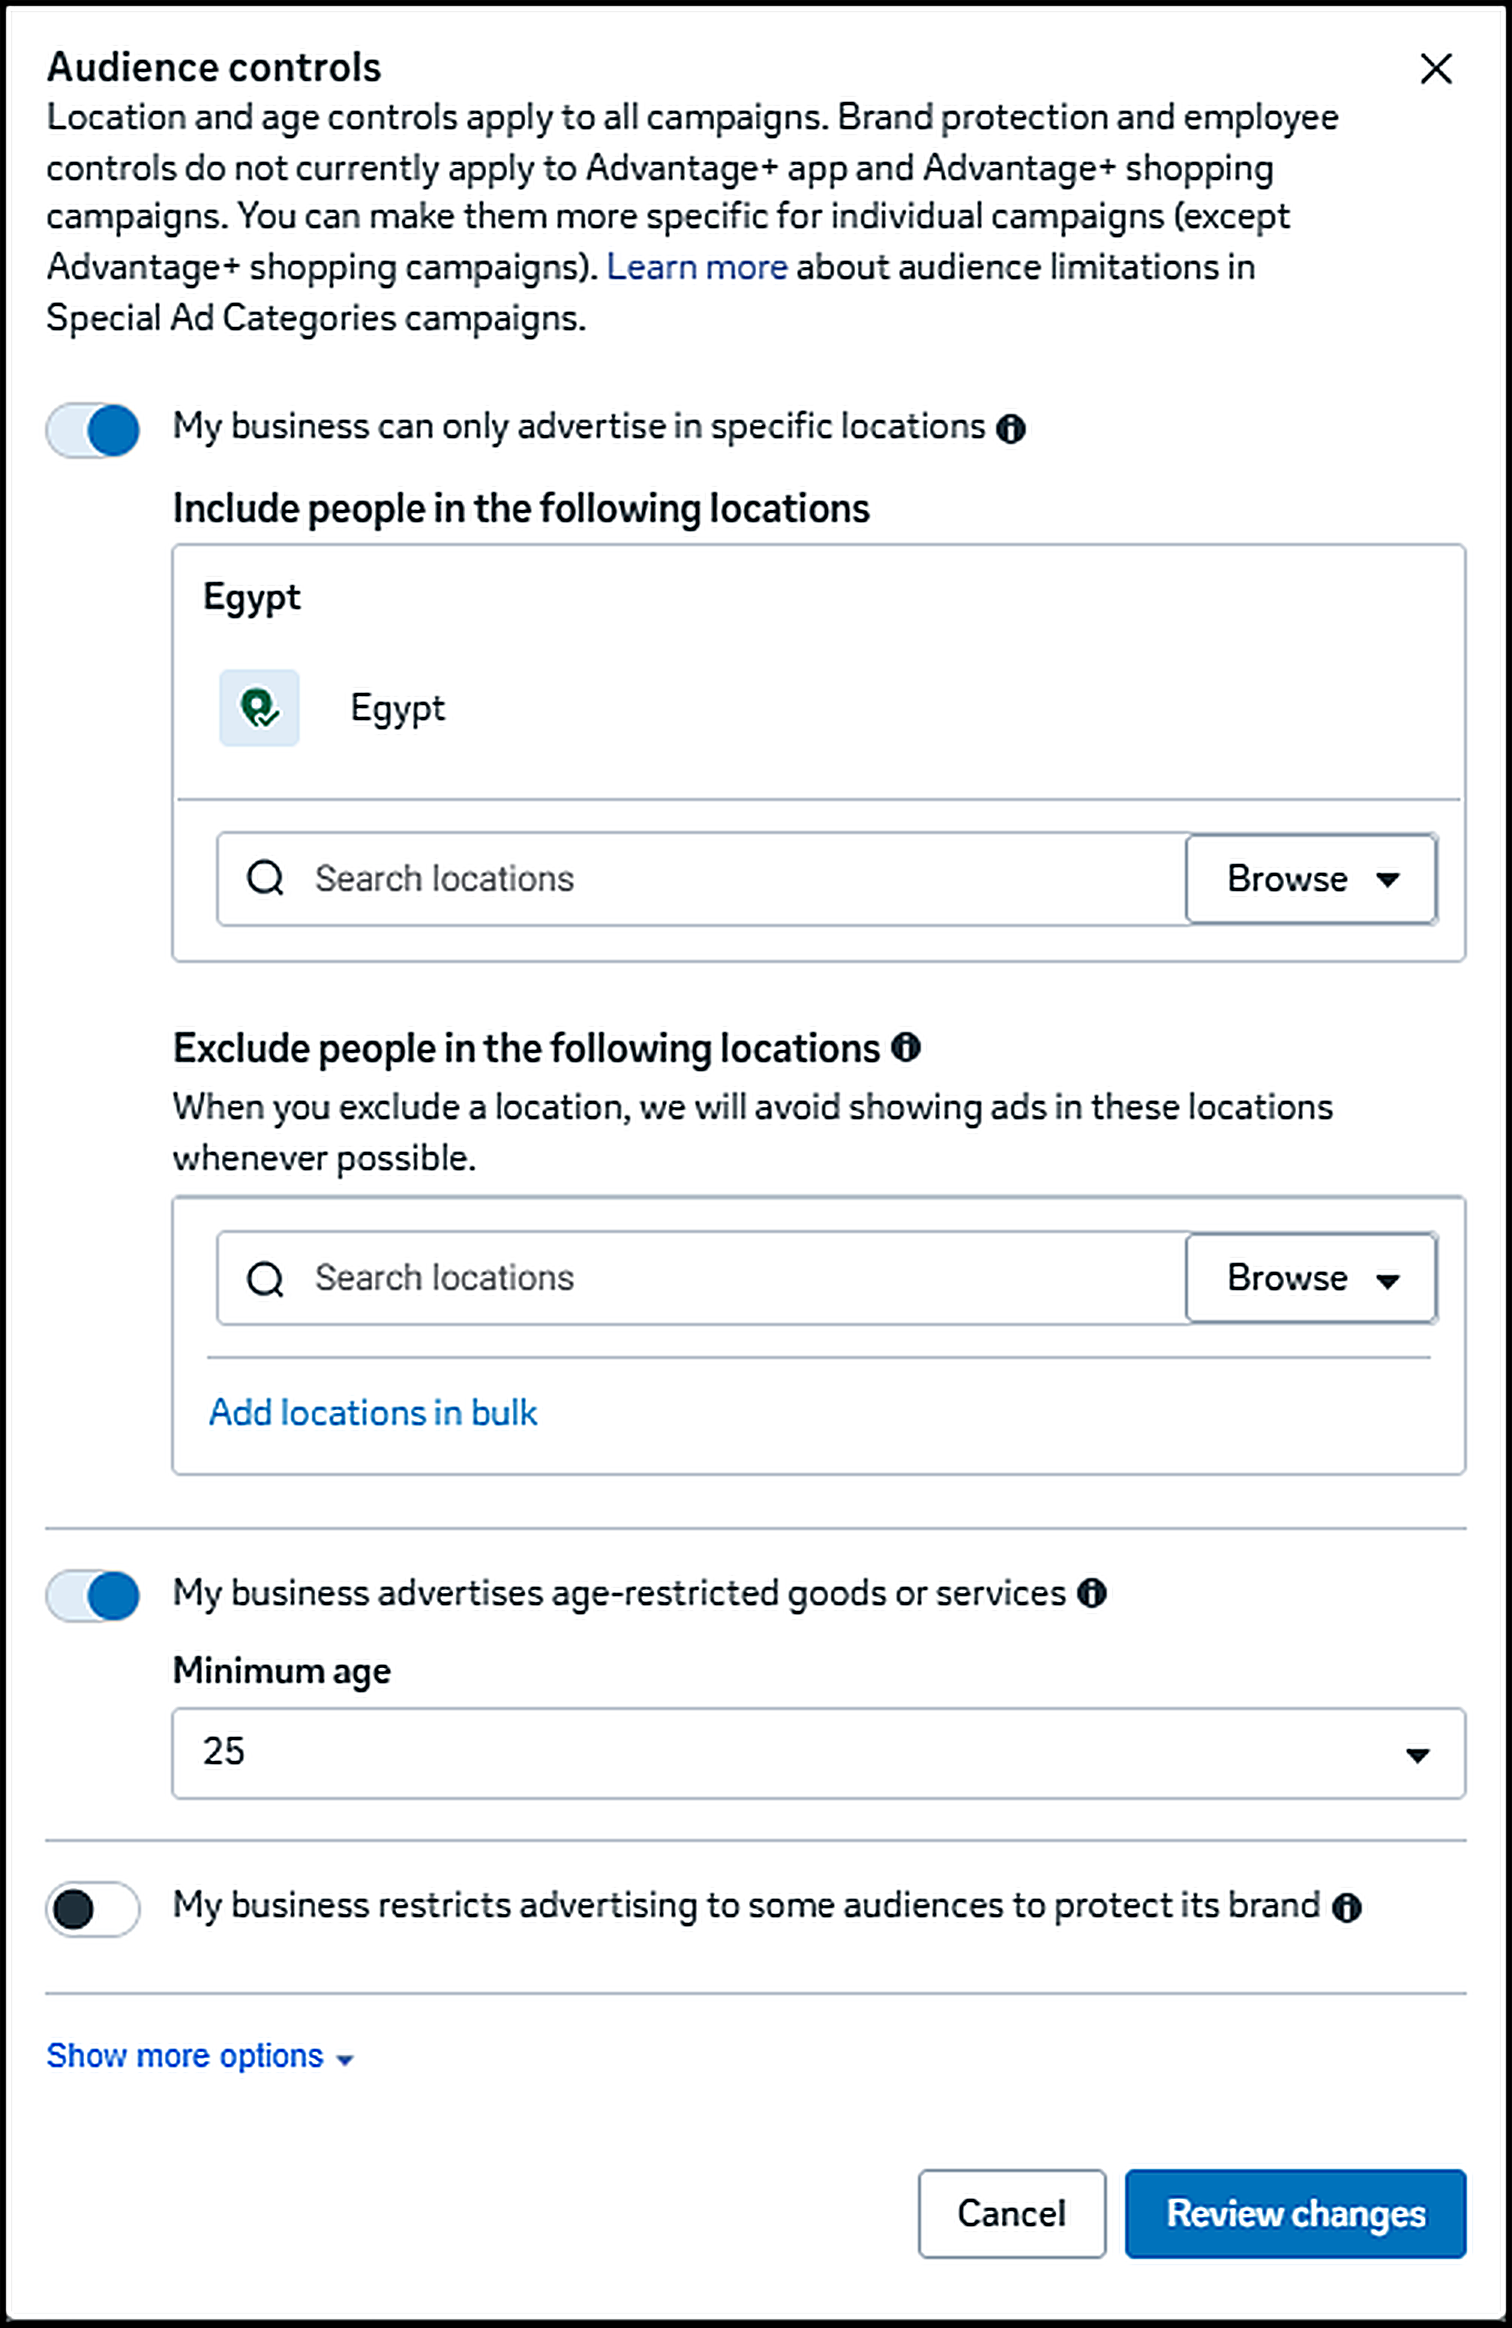The height and width of the screenshot is (2328, 1512).
Task: Open Browse dropdown for excluded locations
Action: click(x=1311, y=1278)
